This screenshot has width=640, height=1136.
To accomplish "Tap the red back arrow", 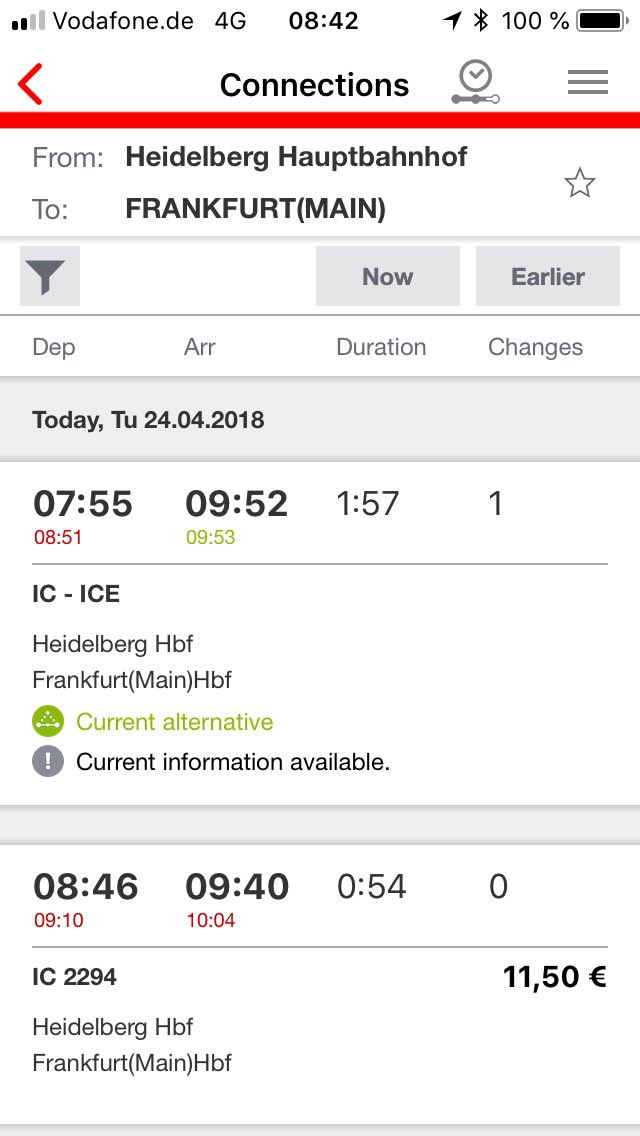I will pos(31,84).
